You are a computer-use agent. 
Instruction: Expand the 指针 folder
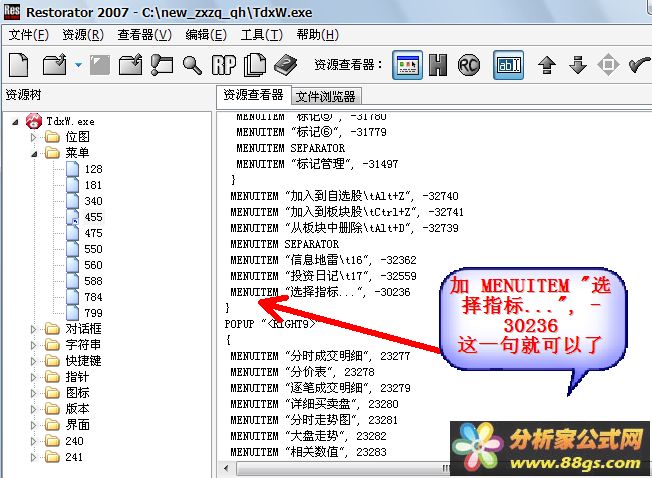33,377
